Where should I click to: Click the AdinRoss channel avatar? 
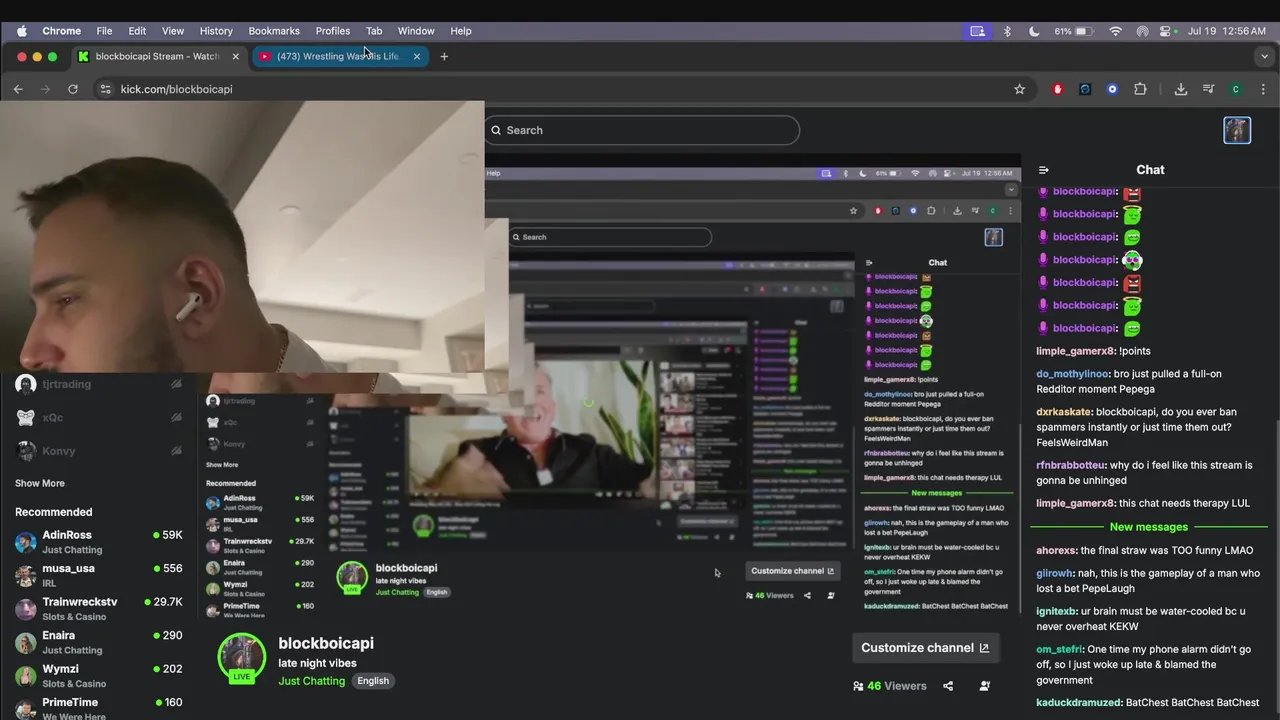26,542
